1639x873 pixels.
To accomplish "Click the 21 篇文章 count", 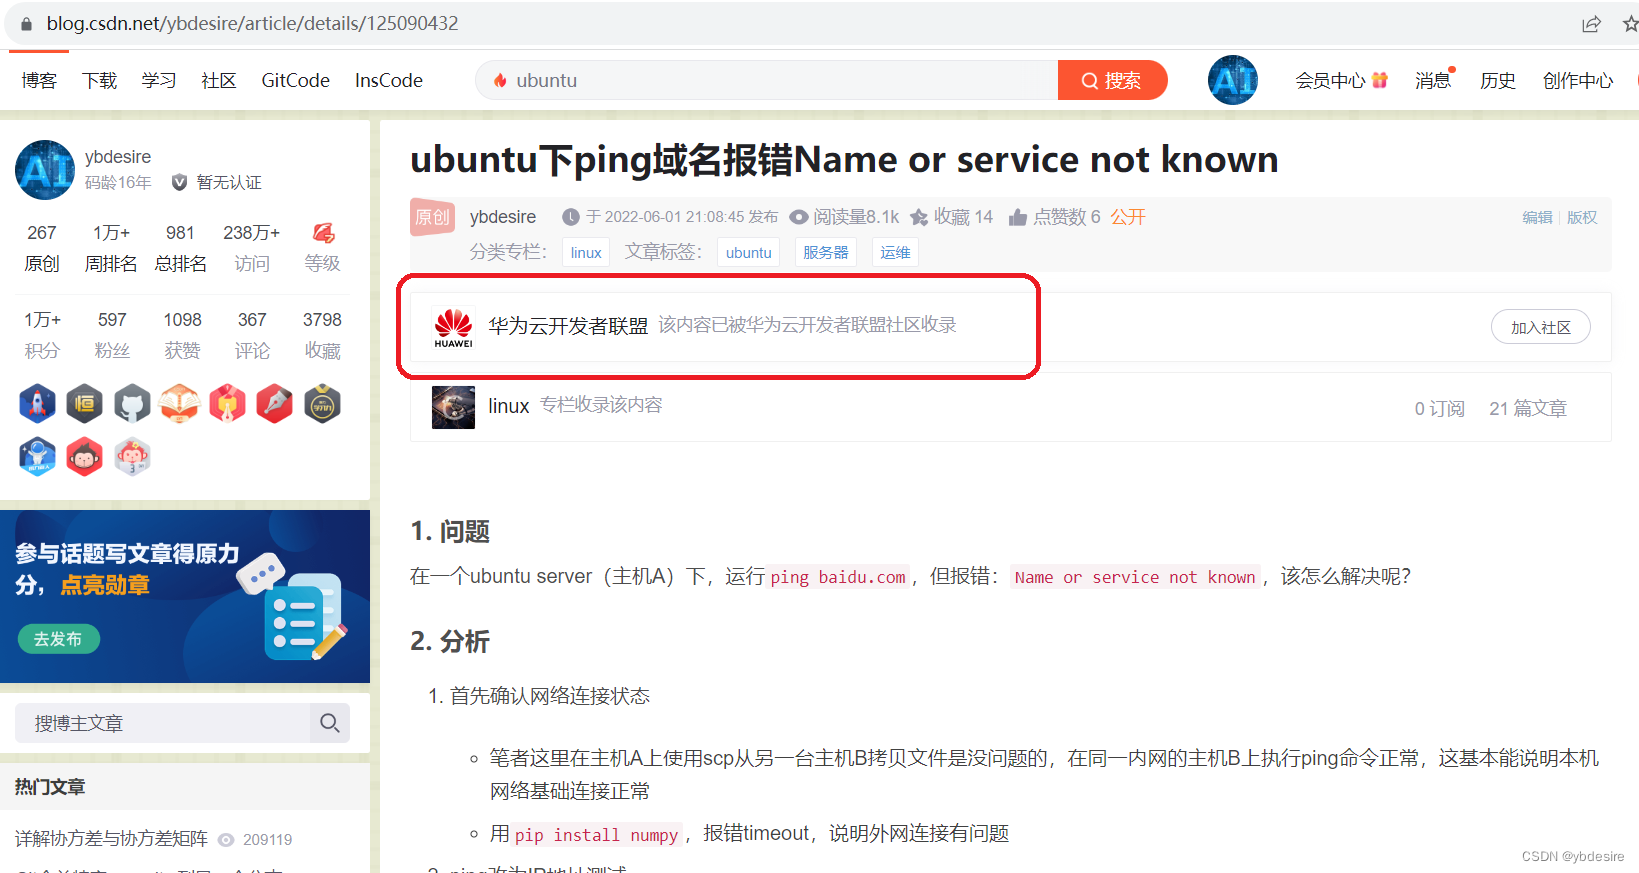I will [x=1528, y=408].
